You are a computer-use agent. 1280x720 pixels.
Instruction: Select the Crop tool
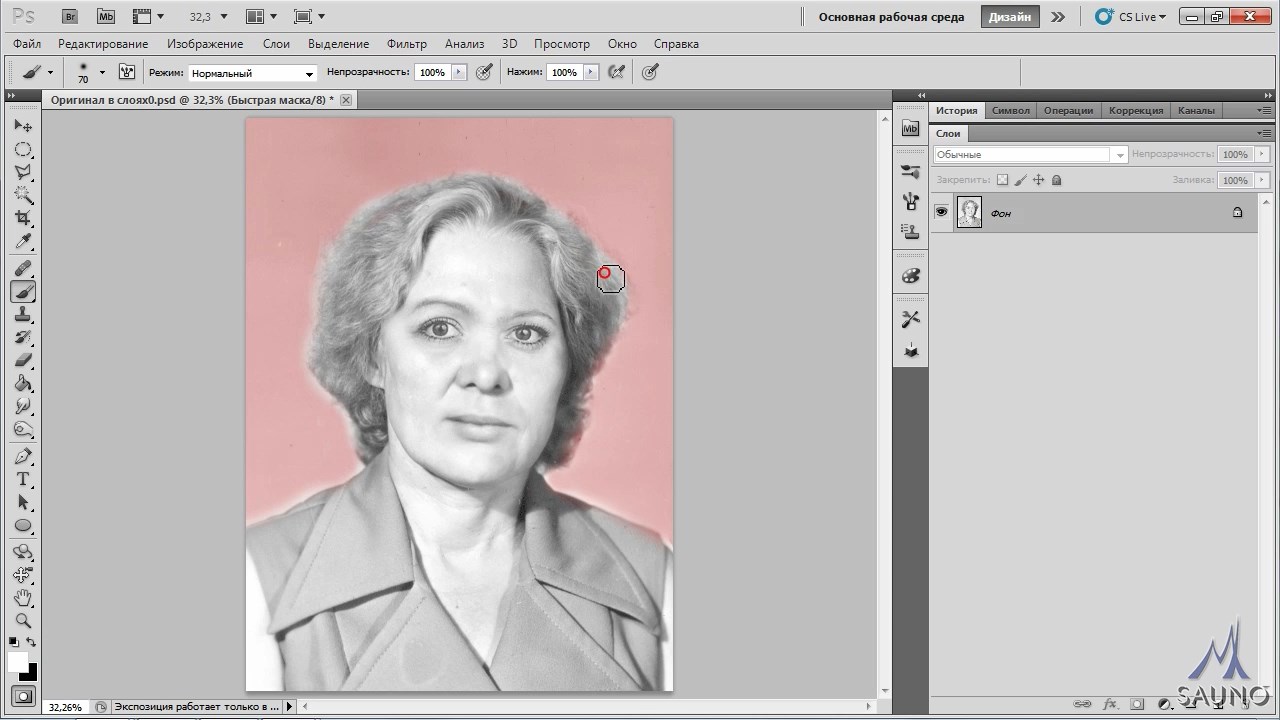tap(23, 218)
